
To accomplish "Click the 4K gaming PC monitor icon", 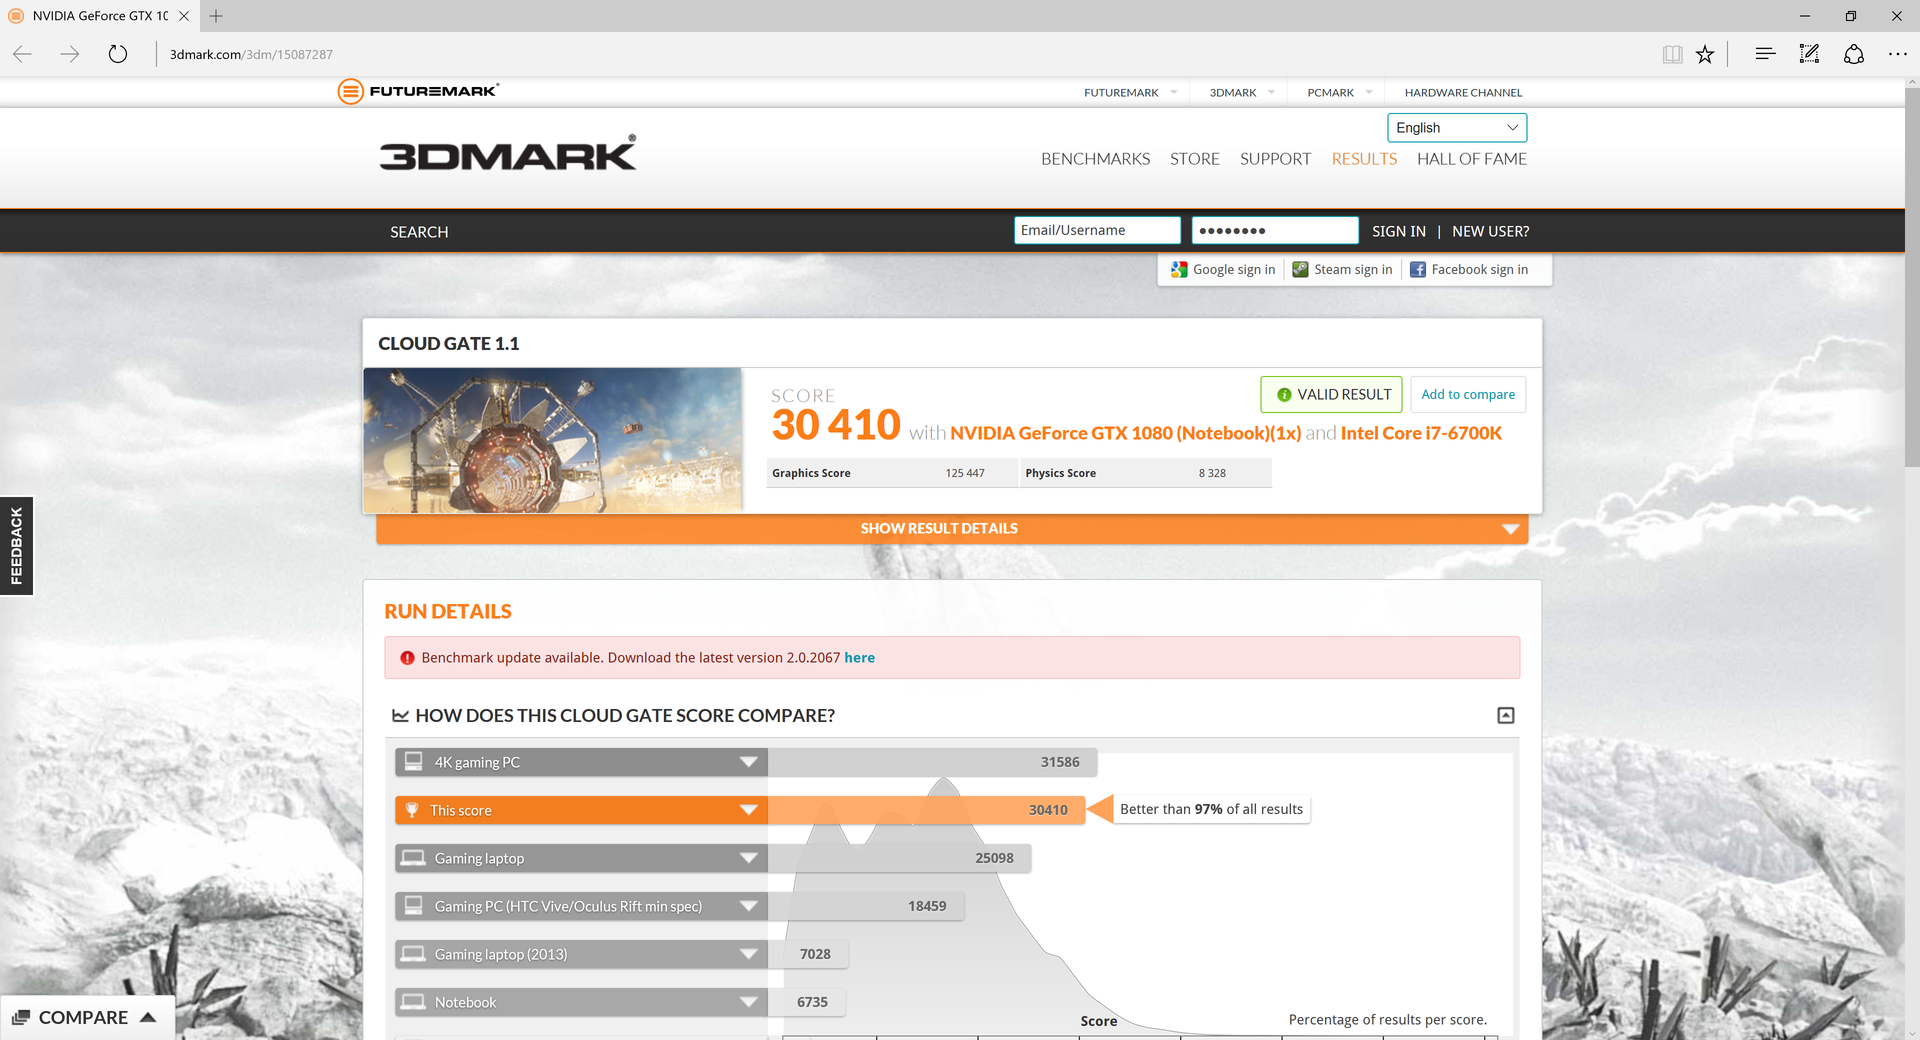I will pyautogui.click(x=413, y=761).
